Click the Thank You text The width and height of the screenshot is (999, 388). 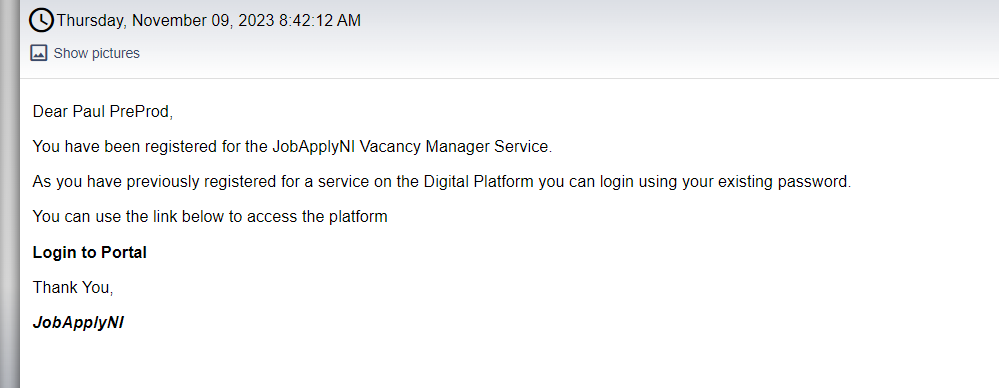click(73, 287)
